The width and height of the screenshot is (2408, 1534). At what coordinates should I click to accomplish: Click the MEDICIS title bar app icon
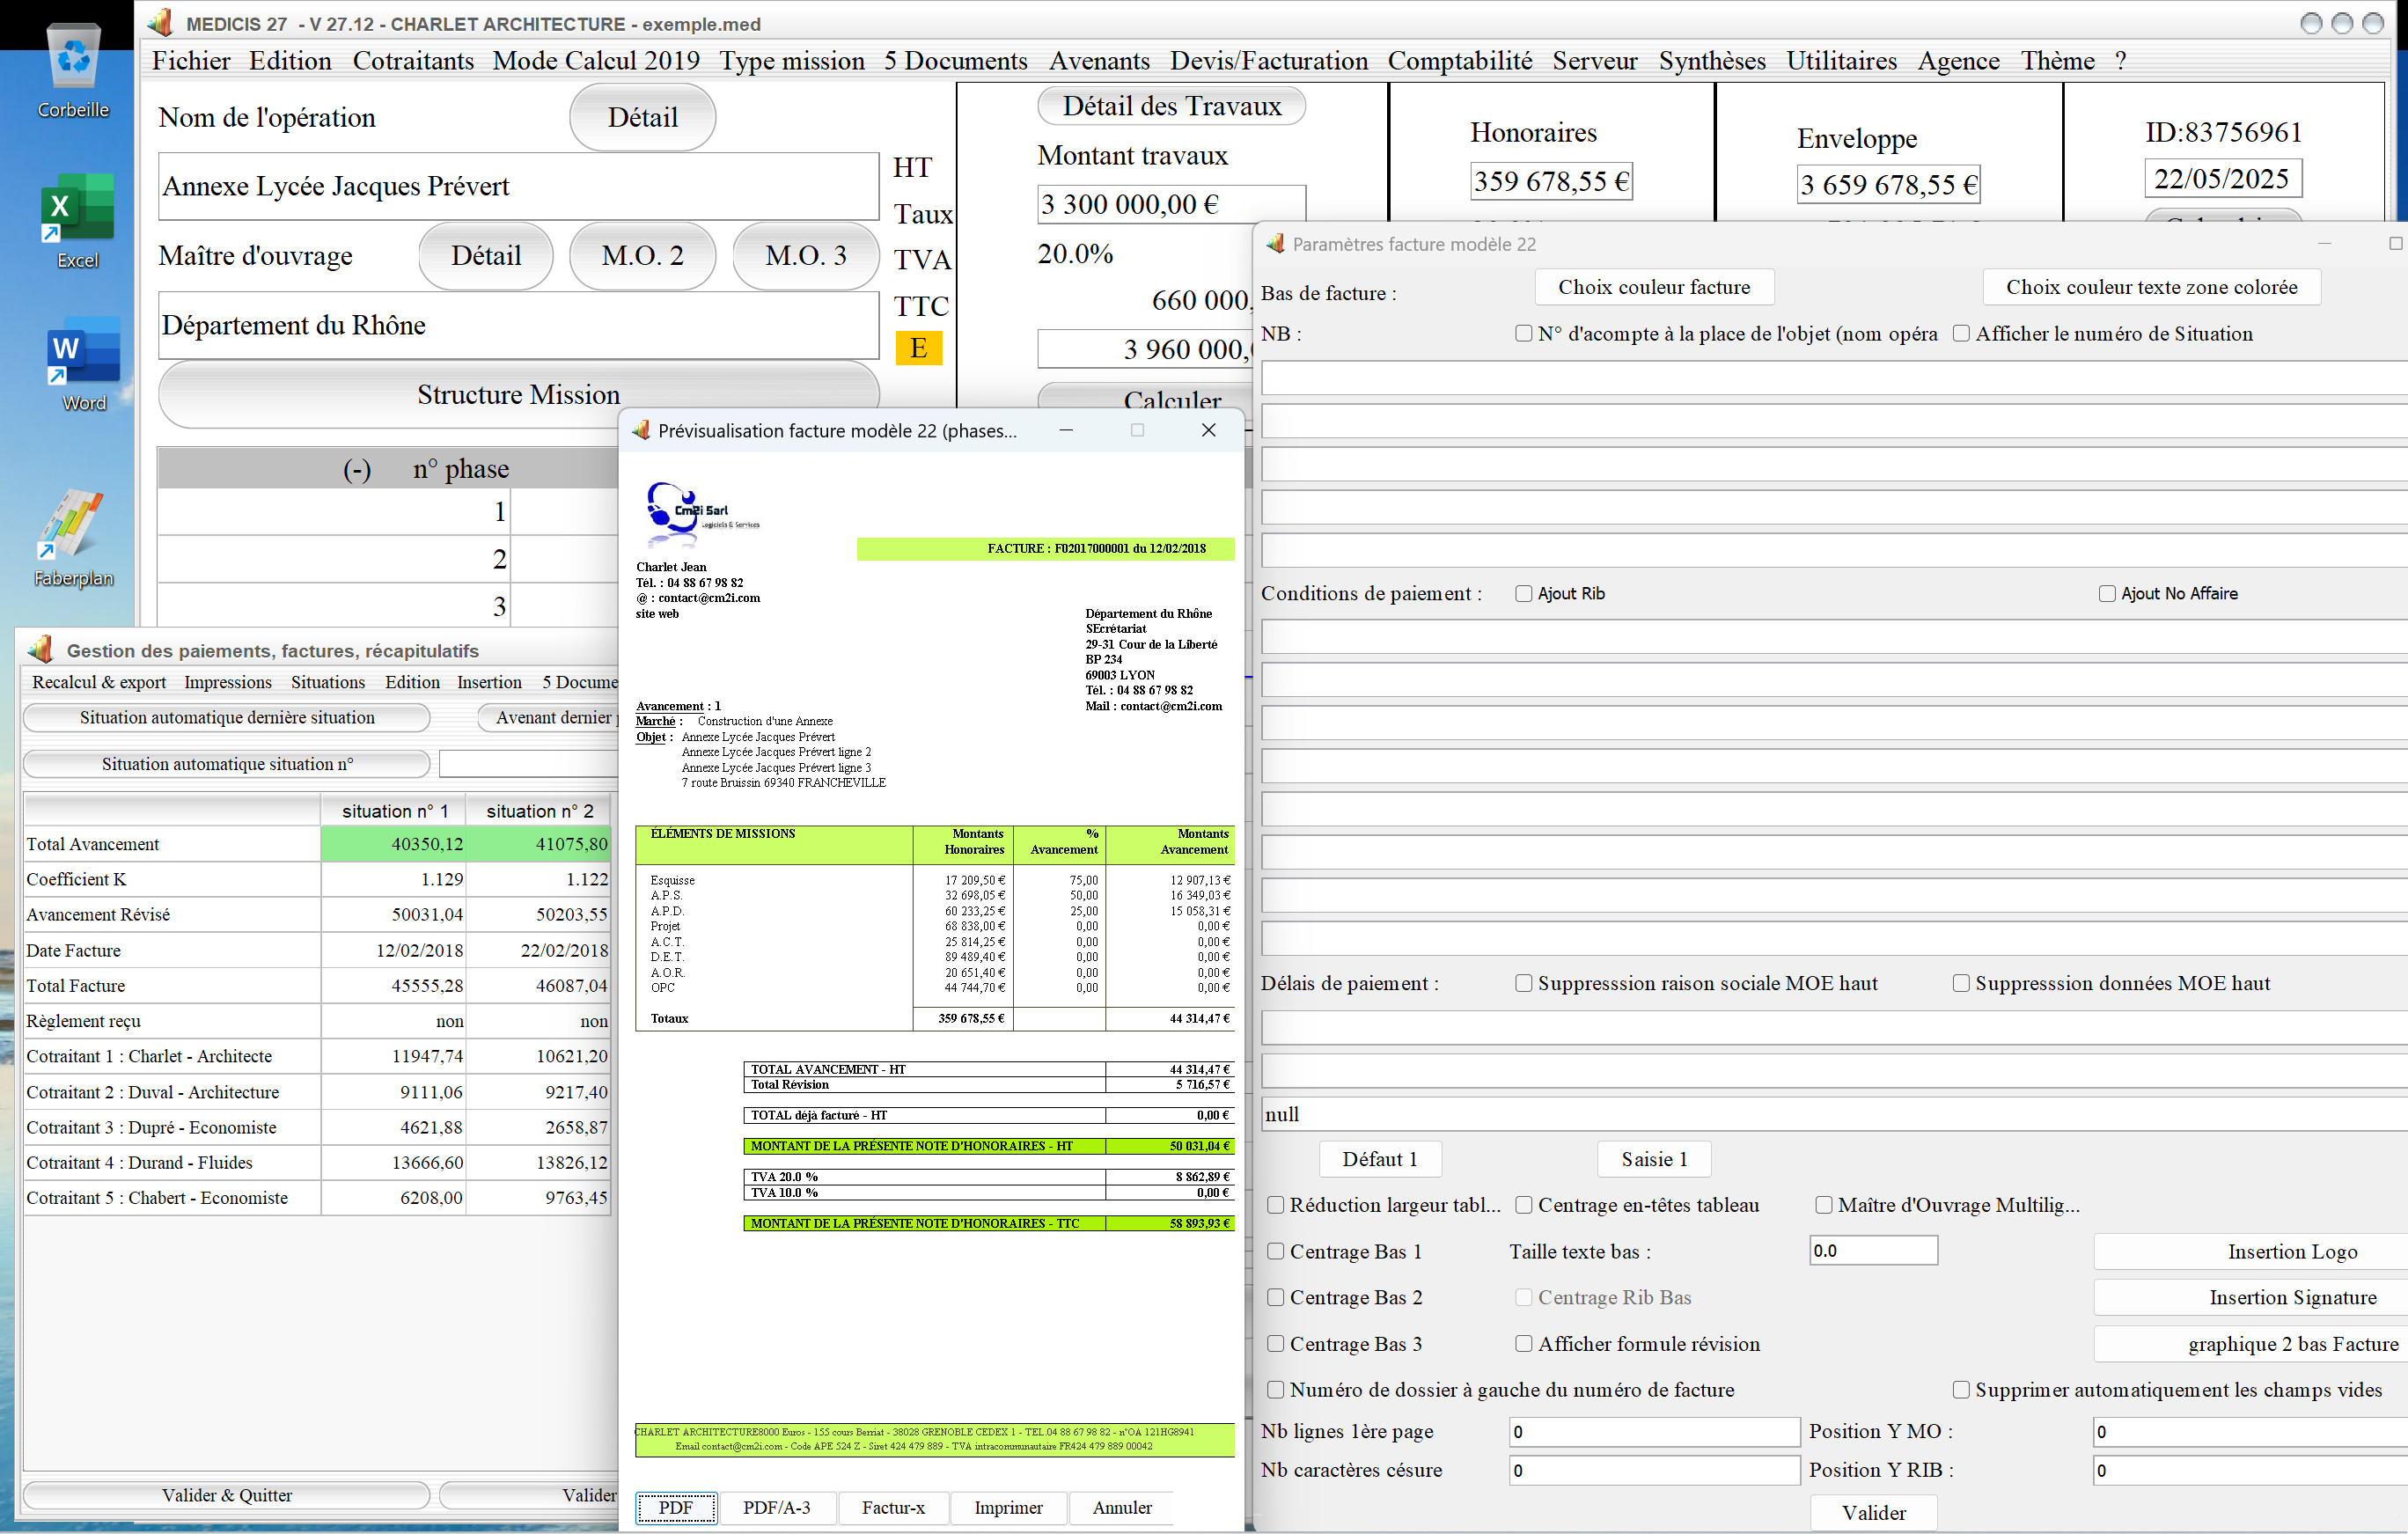(x=160, y=22)
